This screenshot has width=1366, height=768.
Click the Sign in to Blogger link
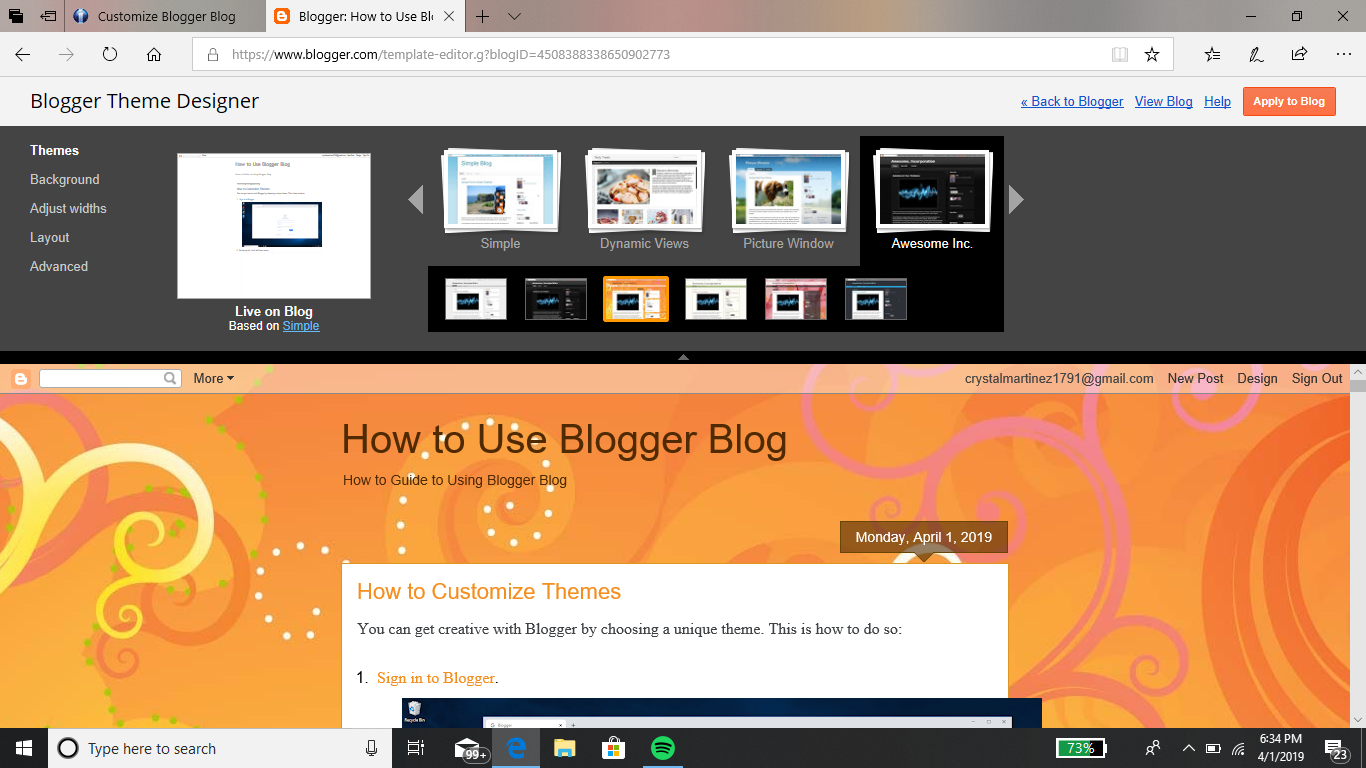tap(434, 678)
